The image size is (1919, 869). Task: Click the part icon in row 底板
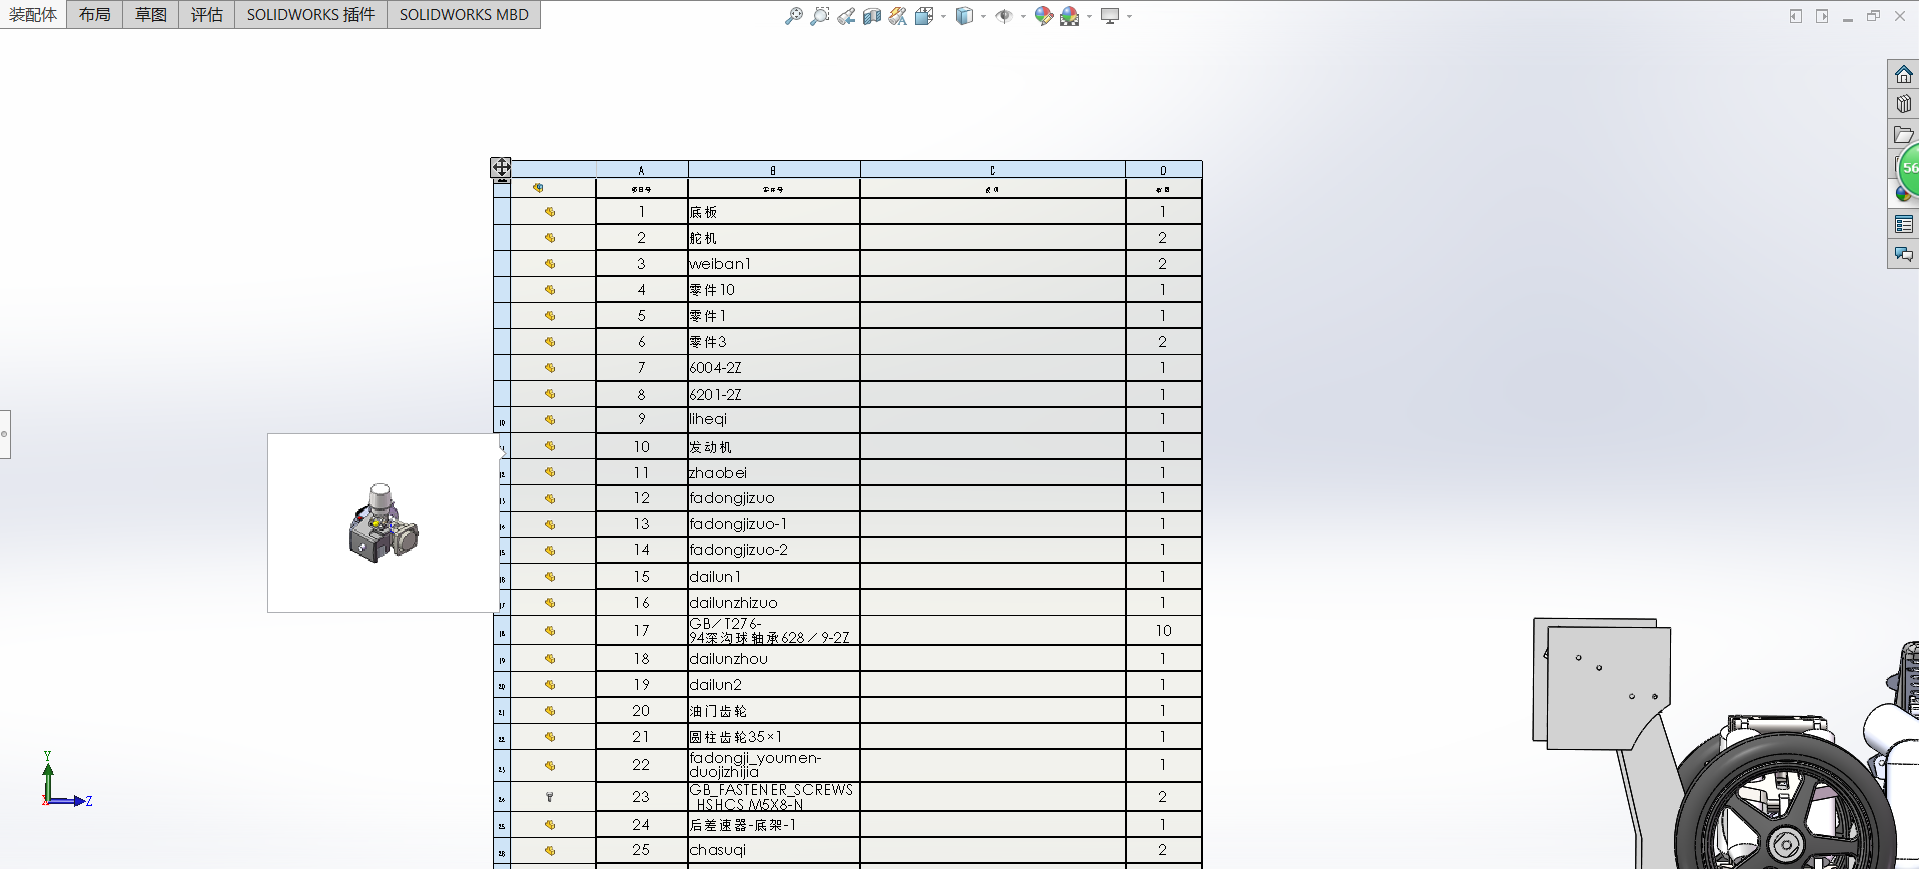click(x=550, y=212)
